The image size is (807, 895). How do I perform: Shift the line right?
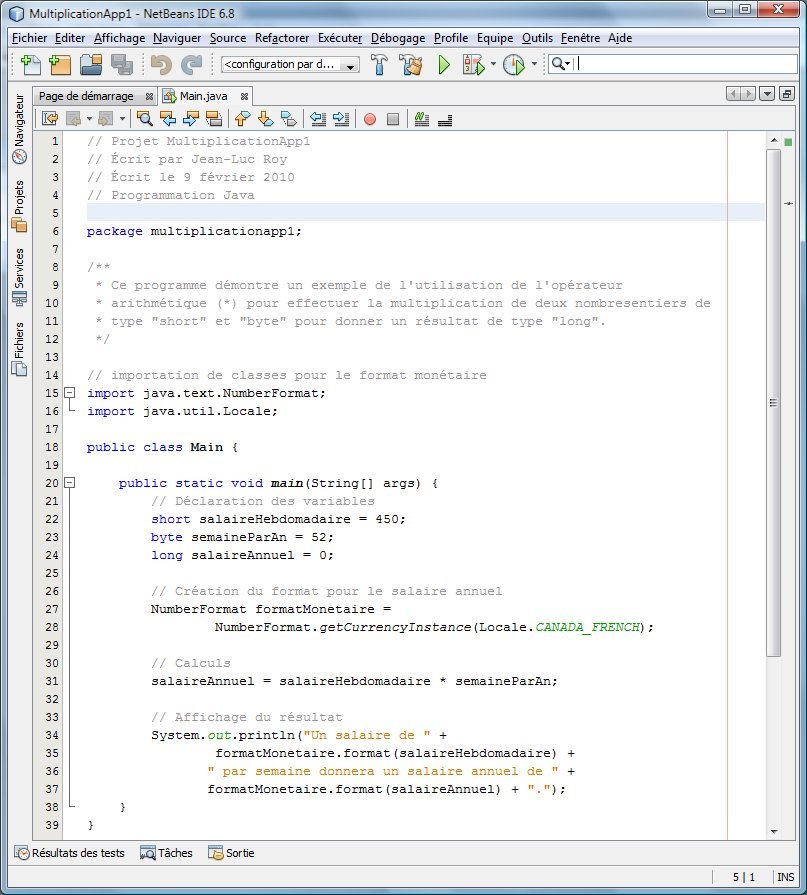(x=341, y=119)
